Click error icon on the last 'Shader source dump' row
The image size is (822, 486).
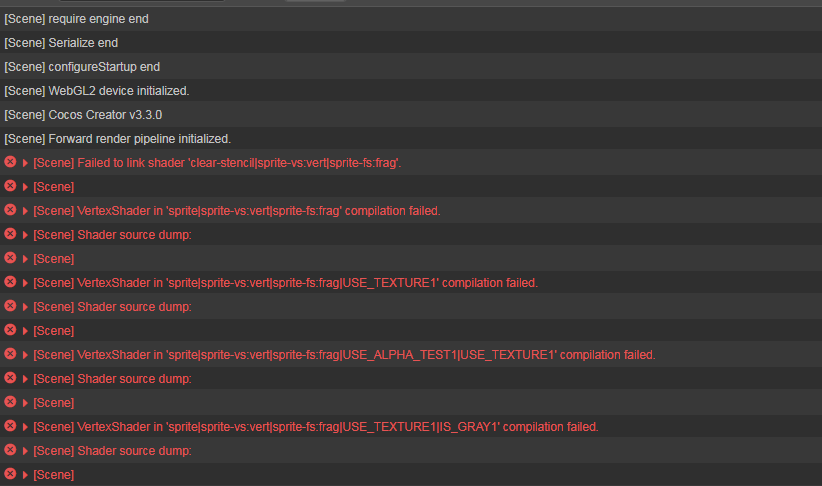point(10,450)
